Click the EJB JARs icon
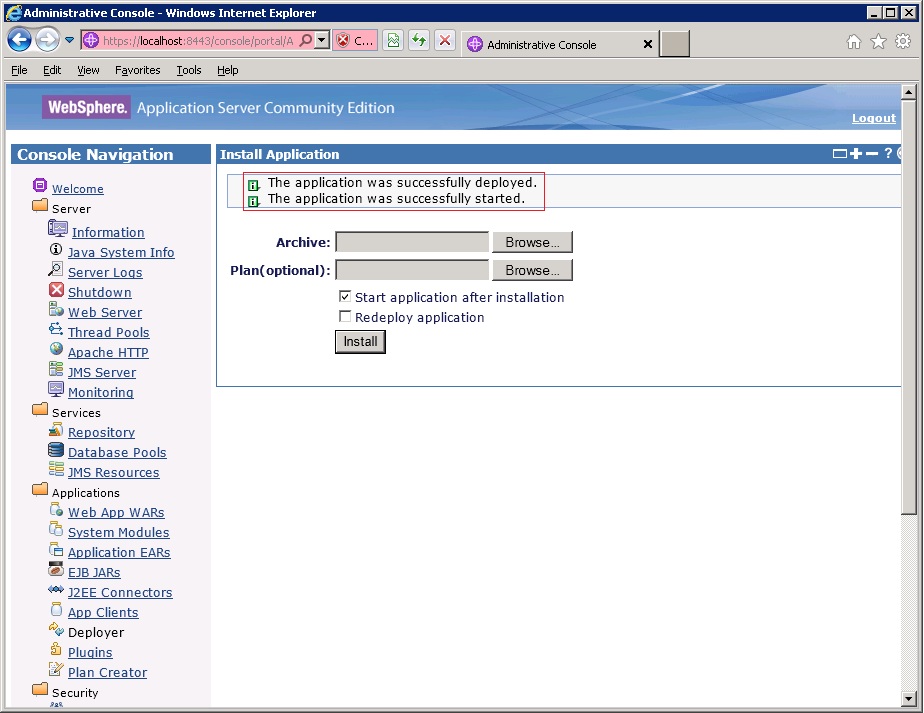Screen dimensions: 924x713 click(56, 570)
